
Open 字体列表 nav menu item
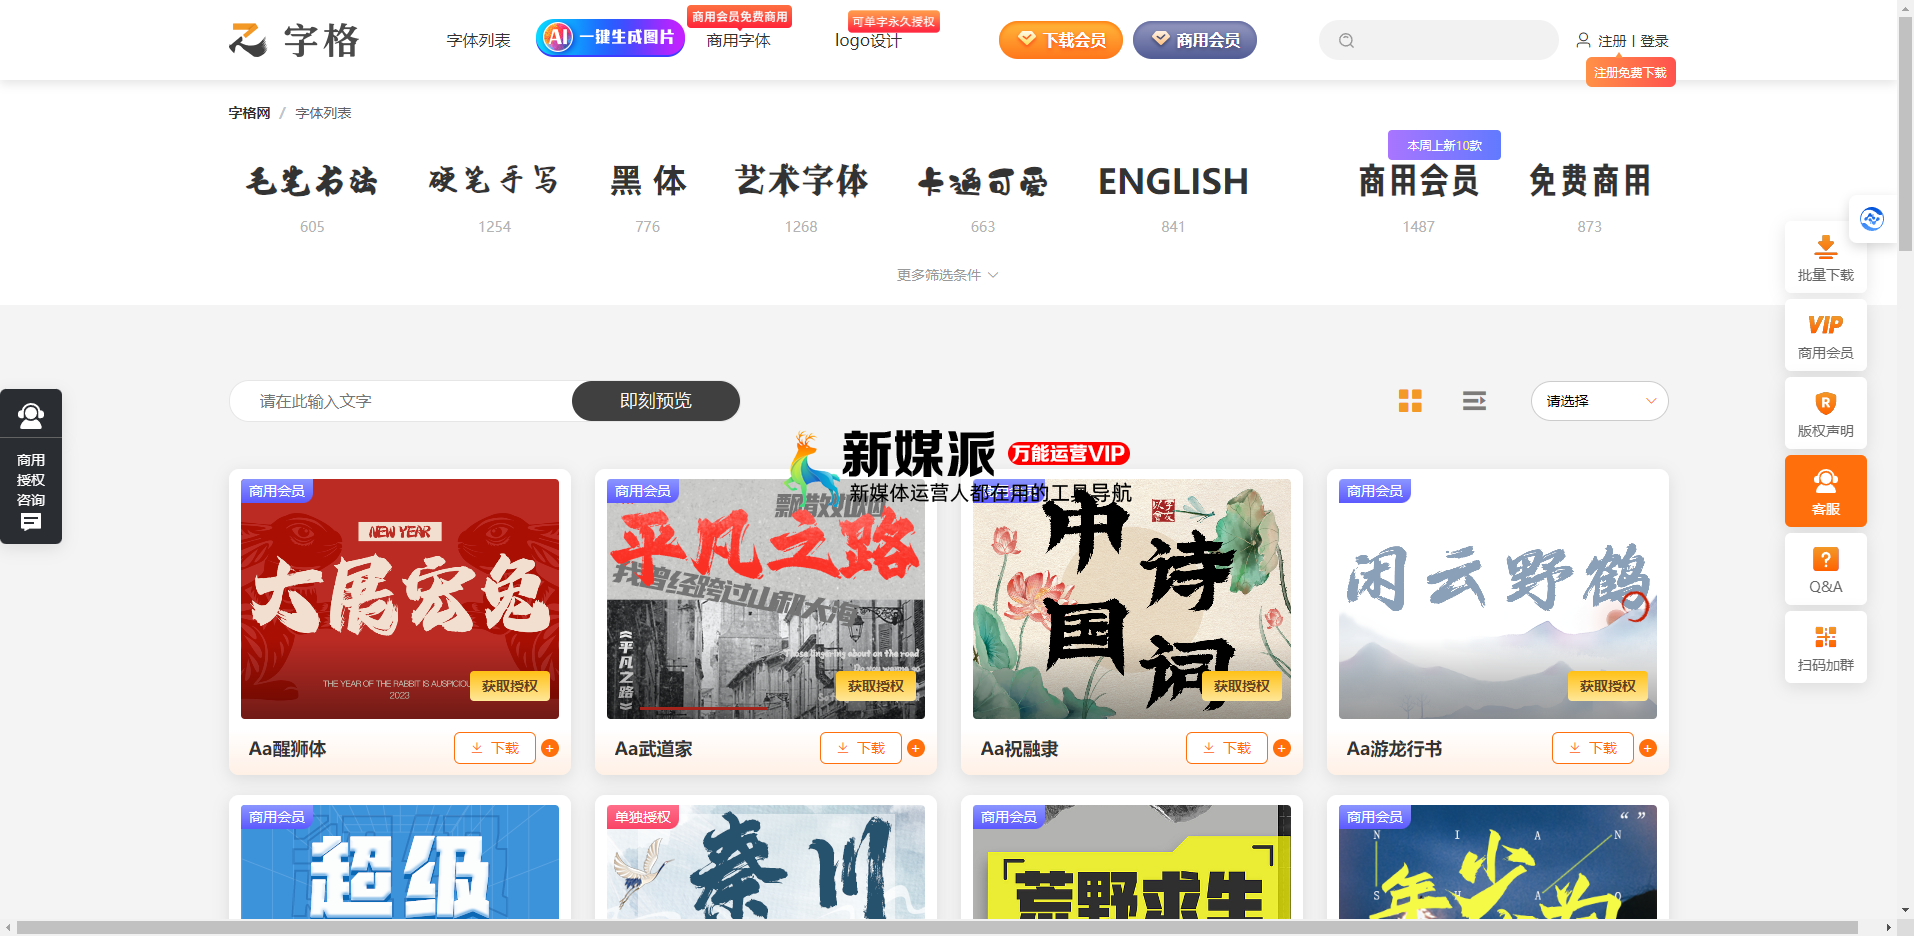(479, 41)
